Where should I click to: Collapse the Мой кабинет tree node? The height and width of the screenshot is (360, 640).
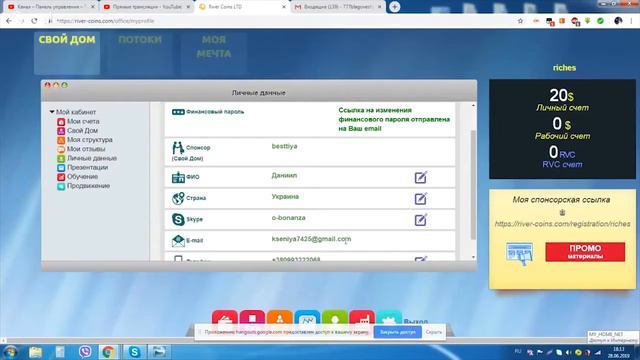[52, 112]
